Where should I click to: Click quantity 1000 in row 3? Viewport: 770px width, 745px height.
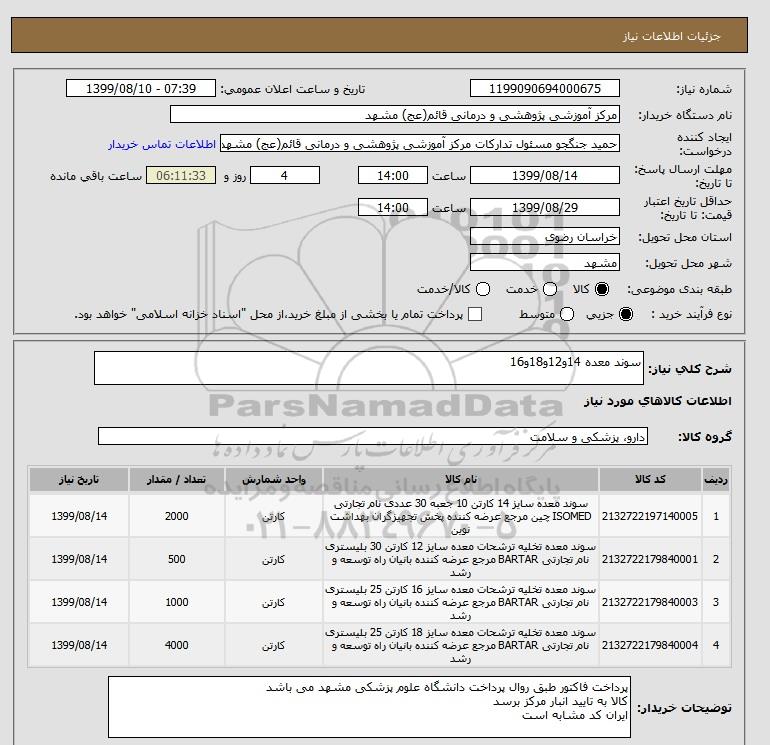click(177, 602)
